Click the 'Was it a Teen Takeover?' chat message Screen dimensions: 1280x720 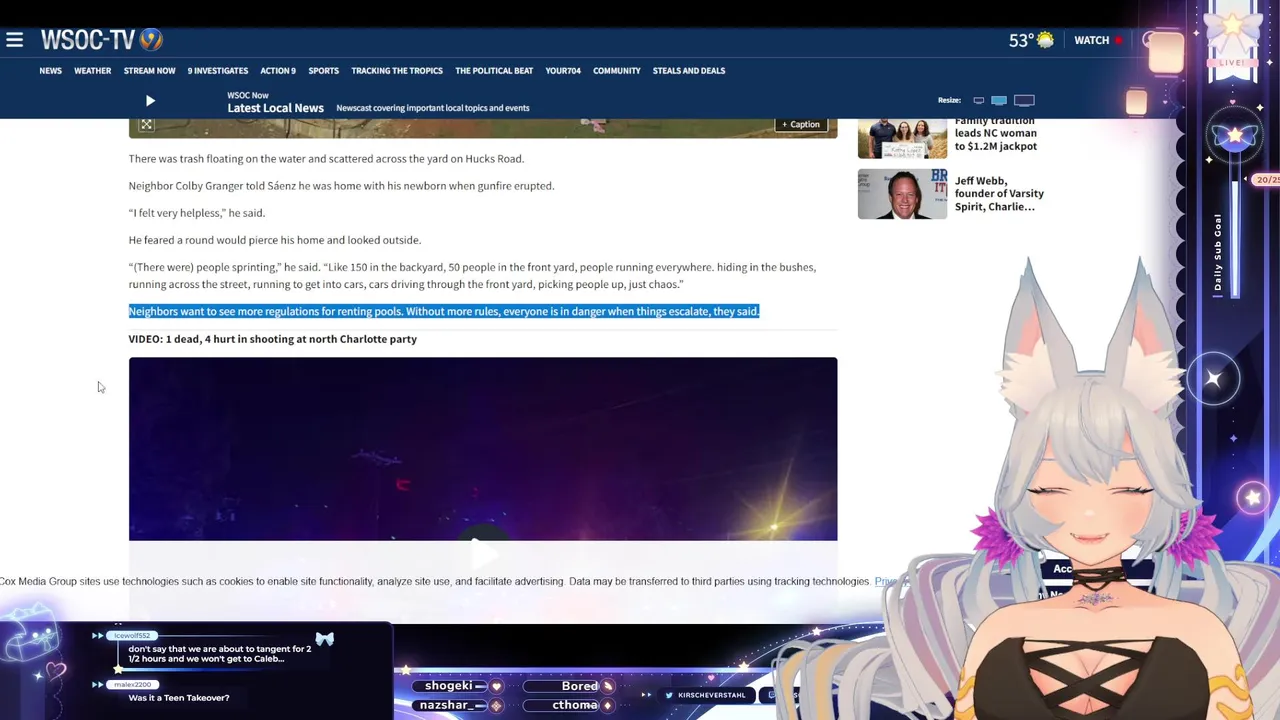click(x=179, y=698)
